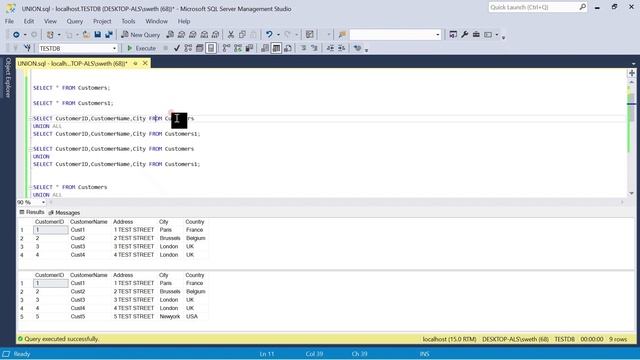Open a New Query window
The height and width of the screenshot is (360, 640).
click(x=140, y=35)
